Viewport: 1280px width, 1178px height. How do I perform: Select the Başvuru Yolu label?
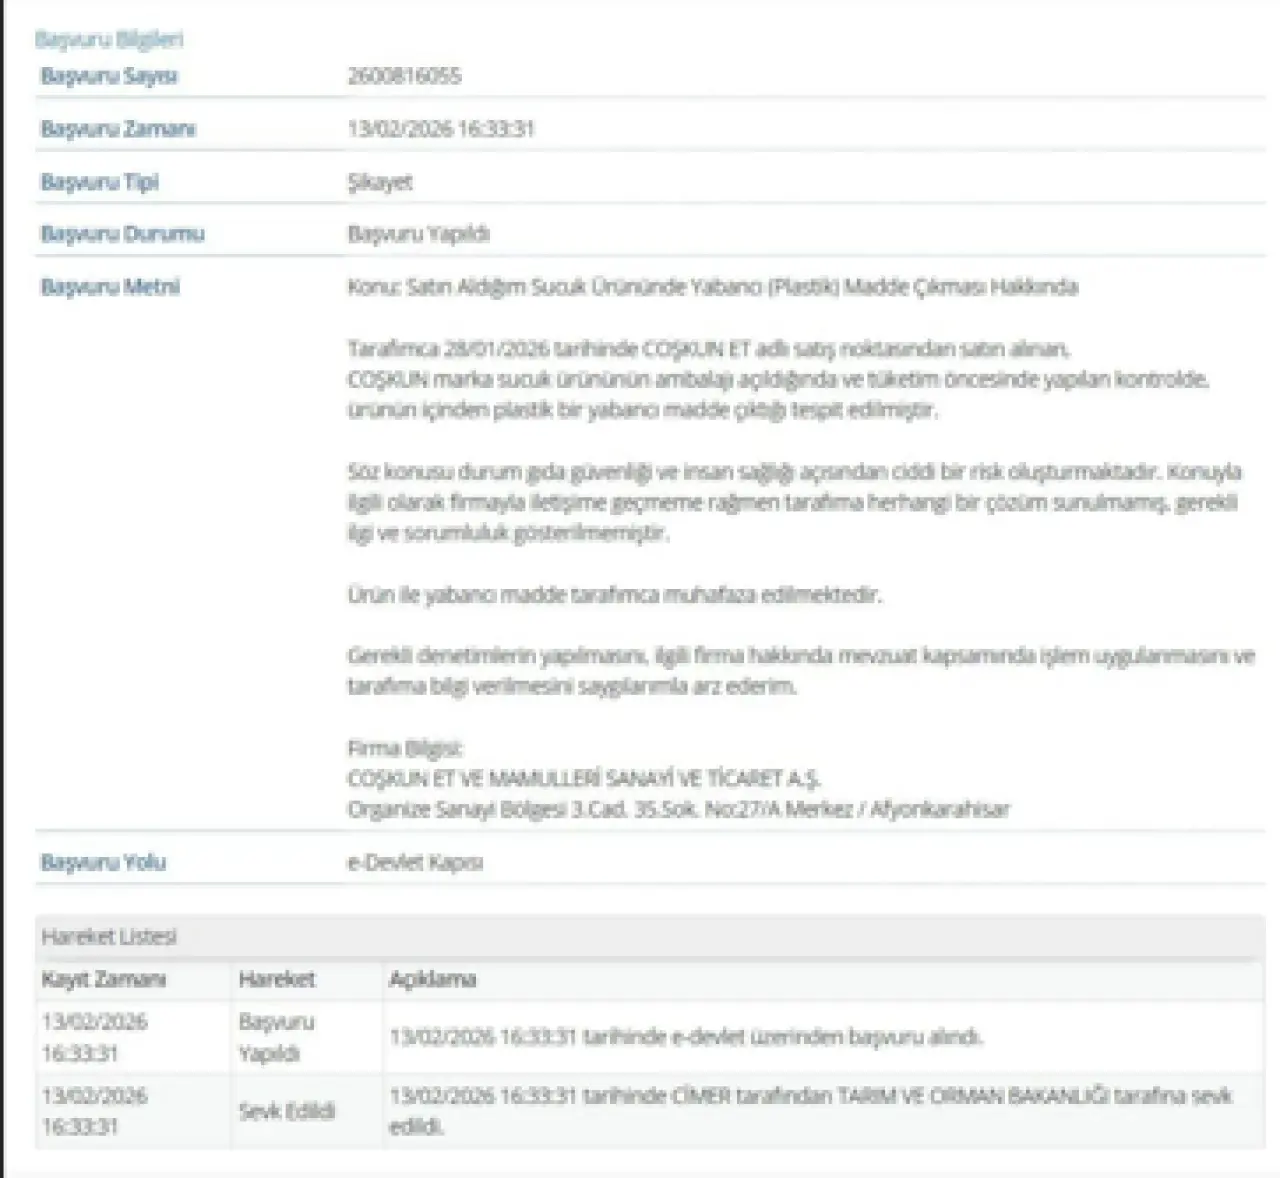[x=103, y=862]
